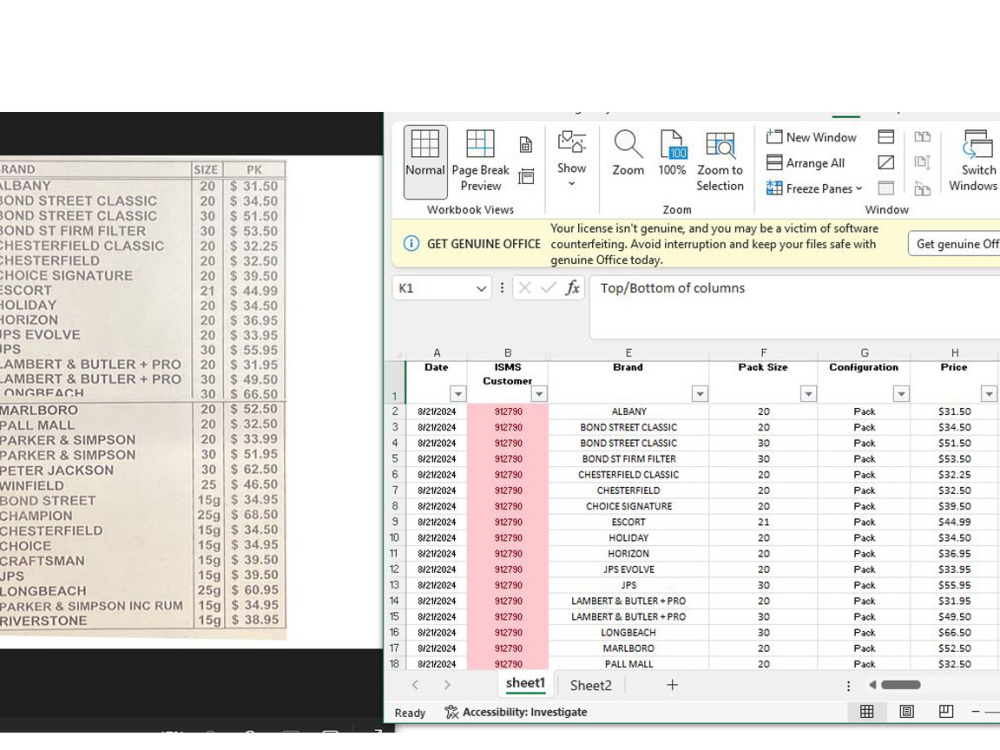1000x750 pixels.
Task: Open the Brand column filter dropdown
Action: tap(700, 393)
